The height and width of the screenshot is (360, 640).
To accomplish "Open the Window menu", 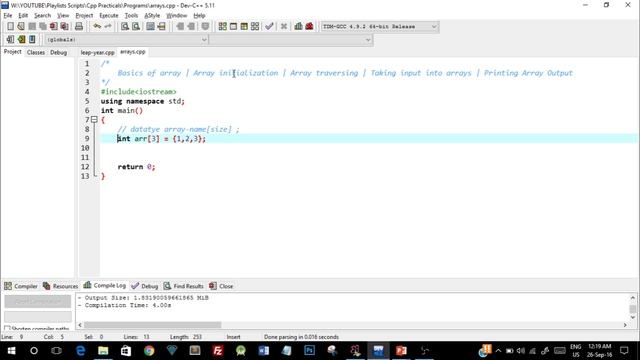I will coord(176,16).
